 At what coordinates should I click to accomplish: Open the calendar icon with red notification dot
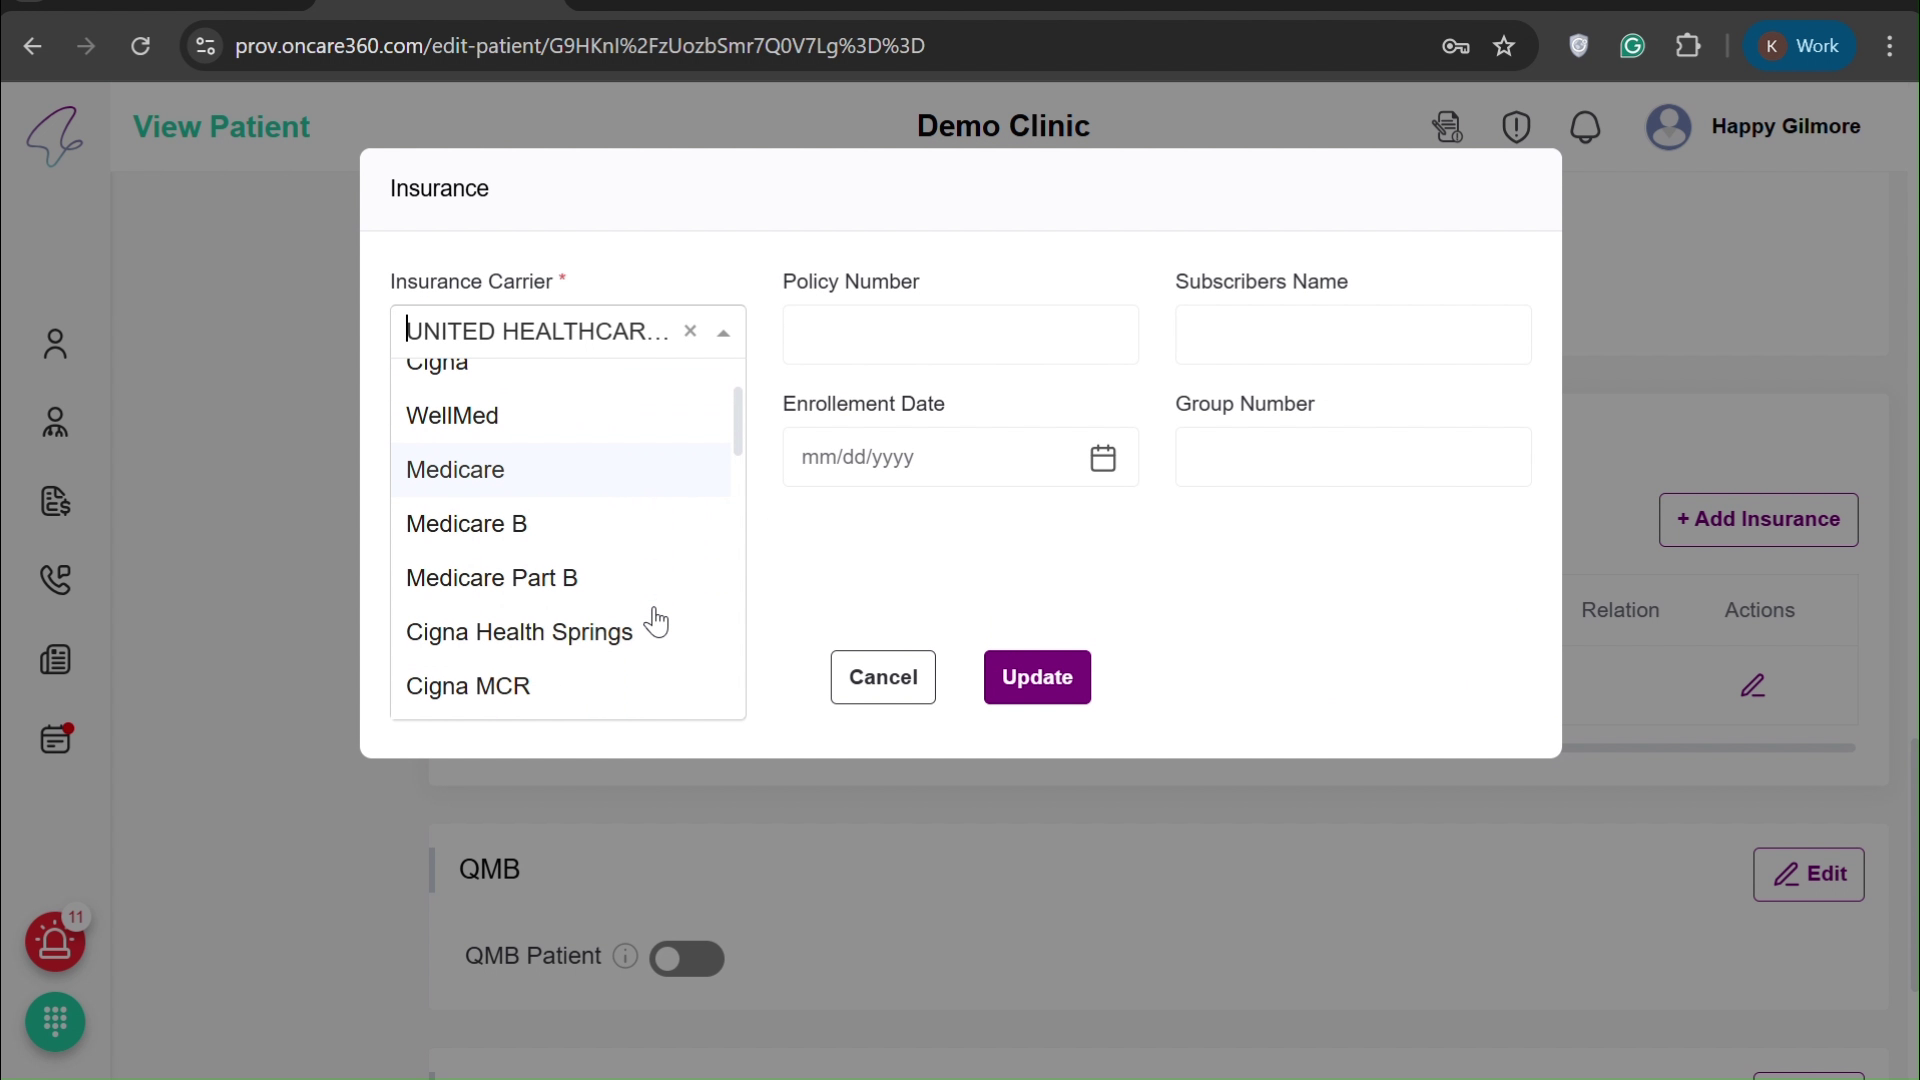[55, 739]
